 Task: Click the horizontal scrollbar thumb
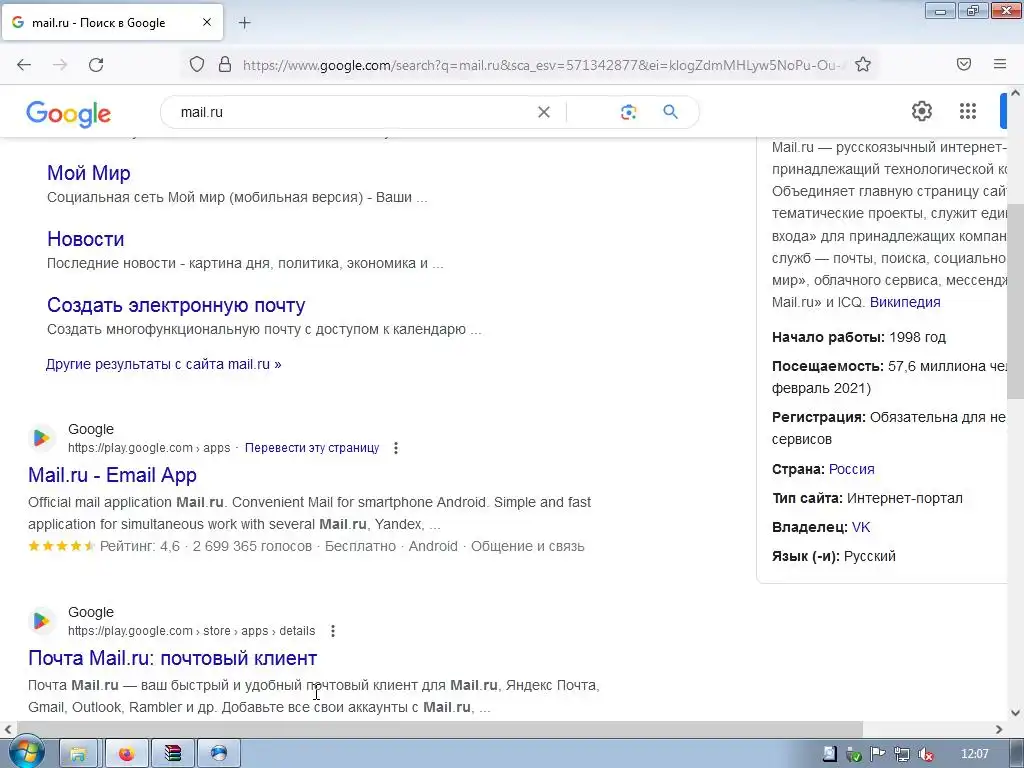click(440, 729)
